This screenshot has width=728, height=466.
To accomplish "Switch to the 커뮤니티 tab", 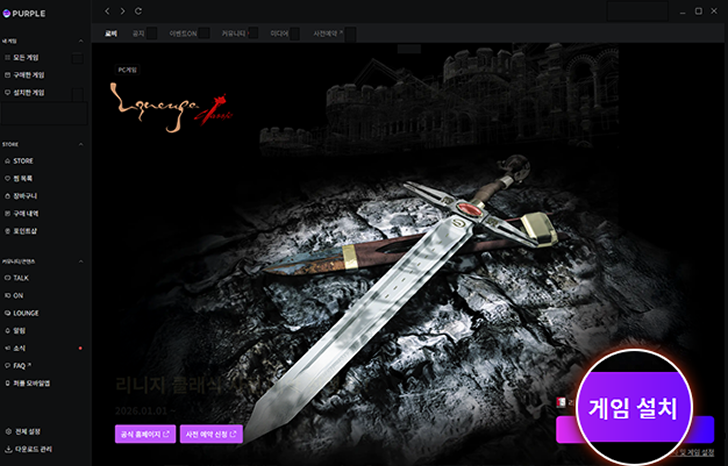I will coord(233,33).
